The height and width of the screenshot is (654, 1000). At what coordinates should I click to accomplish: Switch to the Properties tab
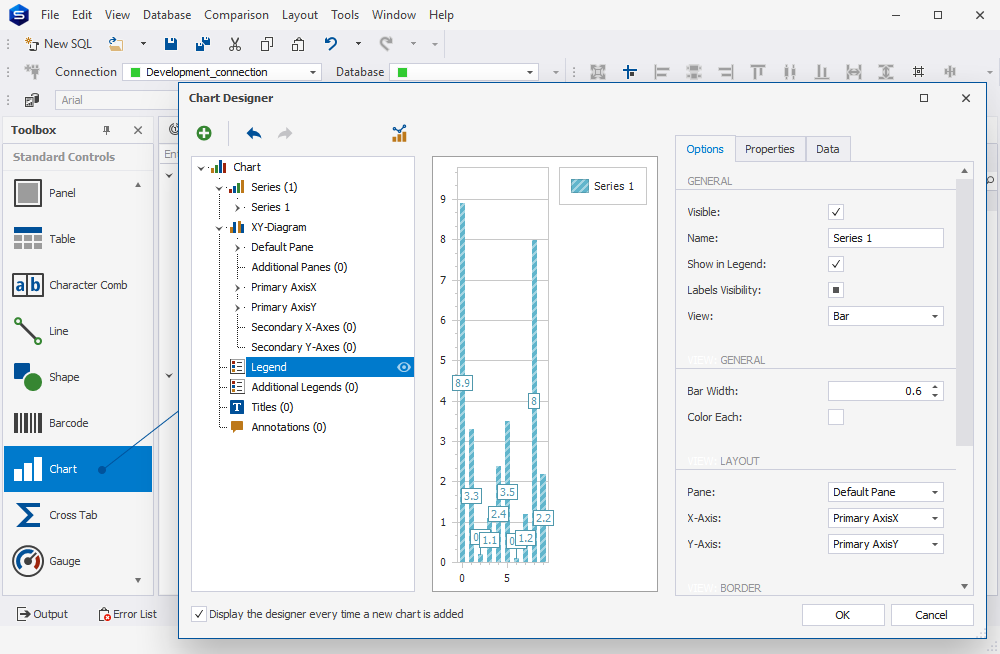[x=770, y=149]
